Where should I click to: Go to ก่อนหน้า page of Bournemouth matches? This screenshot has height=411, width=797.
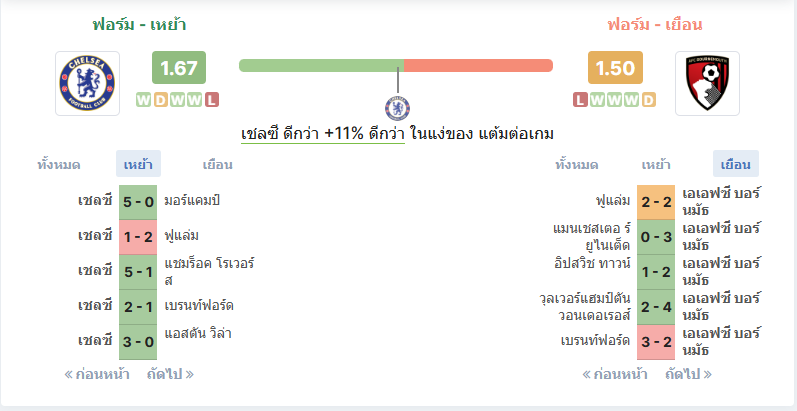[615, 375]
